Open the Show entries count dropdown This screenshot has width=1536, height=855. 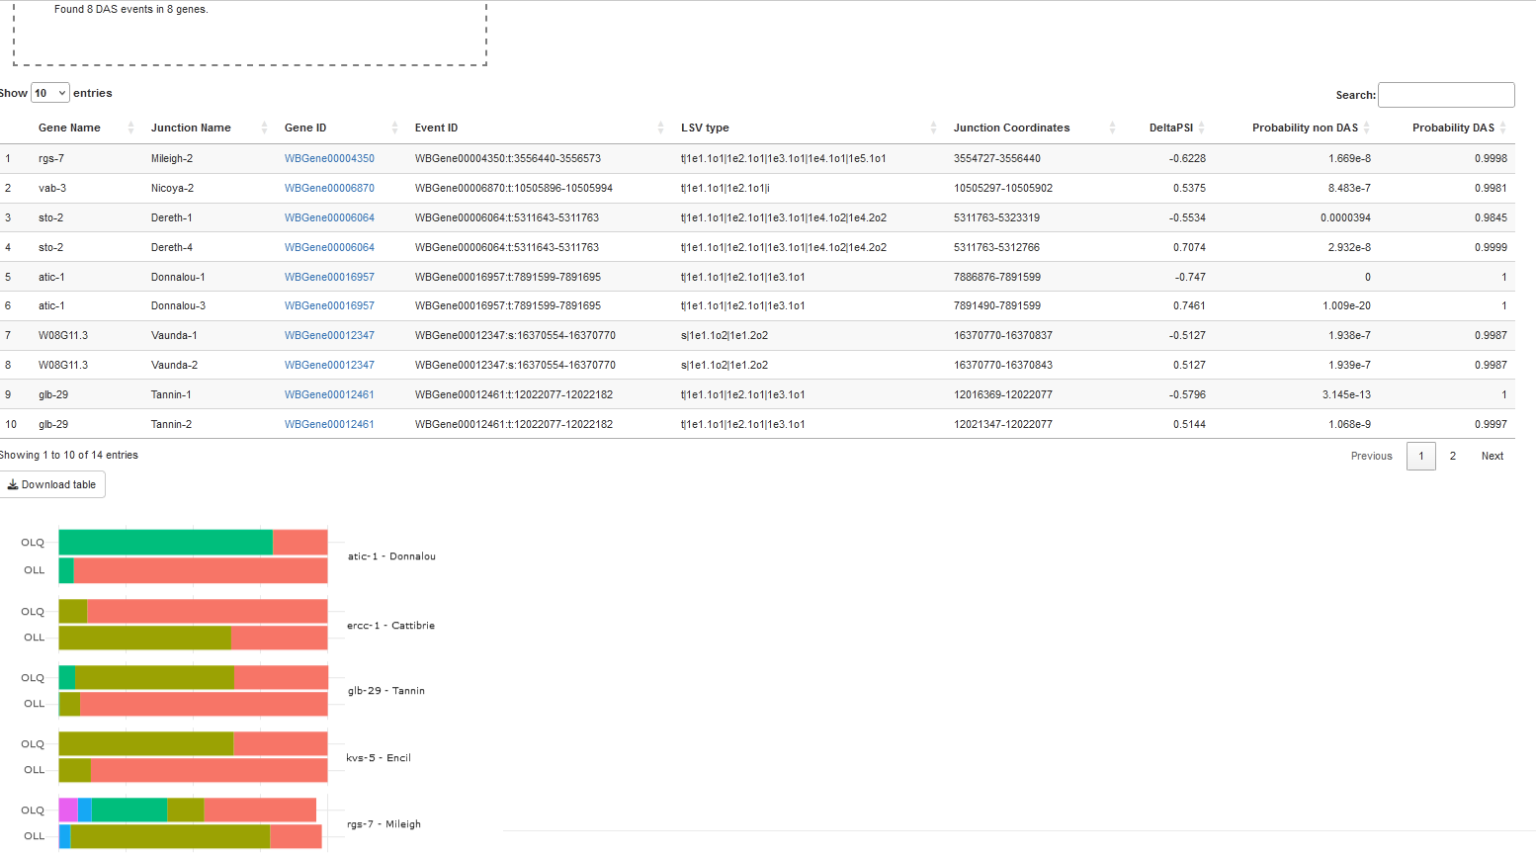pos(50,93)
